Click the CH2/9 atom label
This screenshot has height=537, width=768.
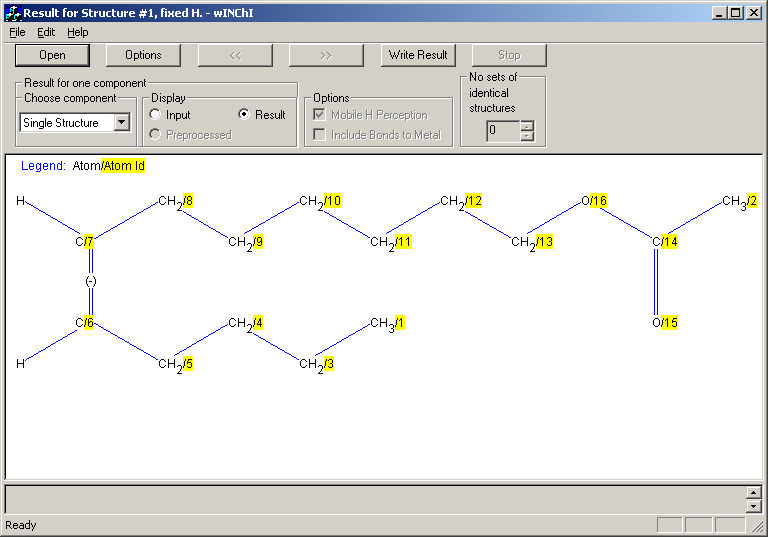245,243
